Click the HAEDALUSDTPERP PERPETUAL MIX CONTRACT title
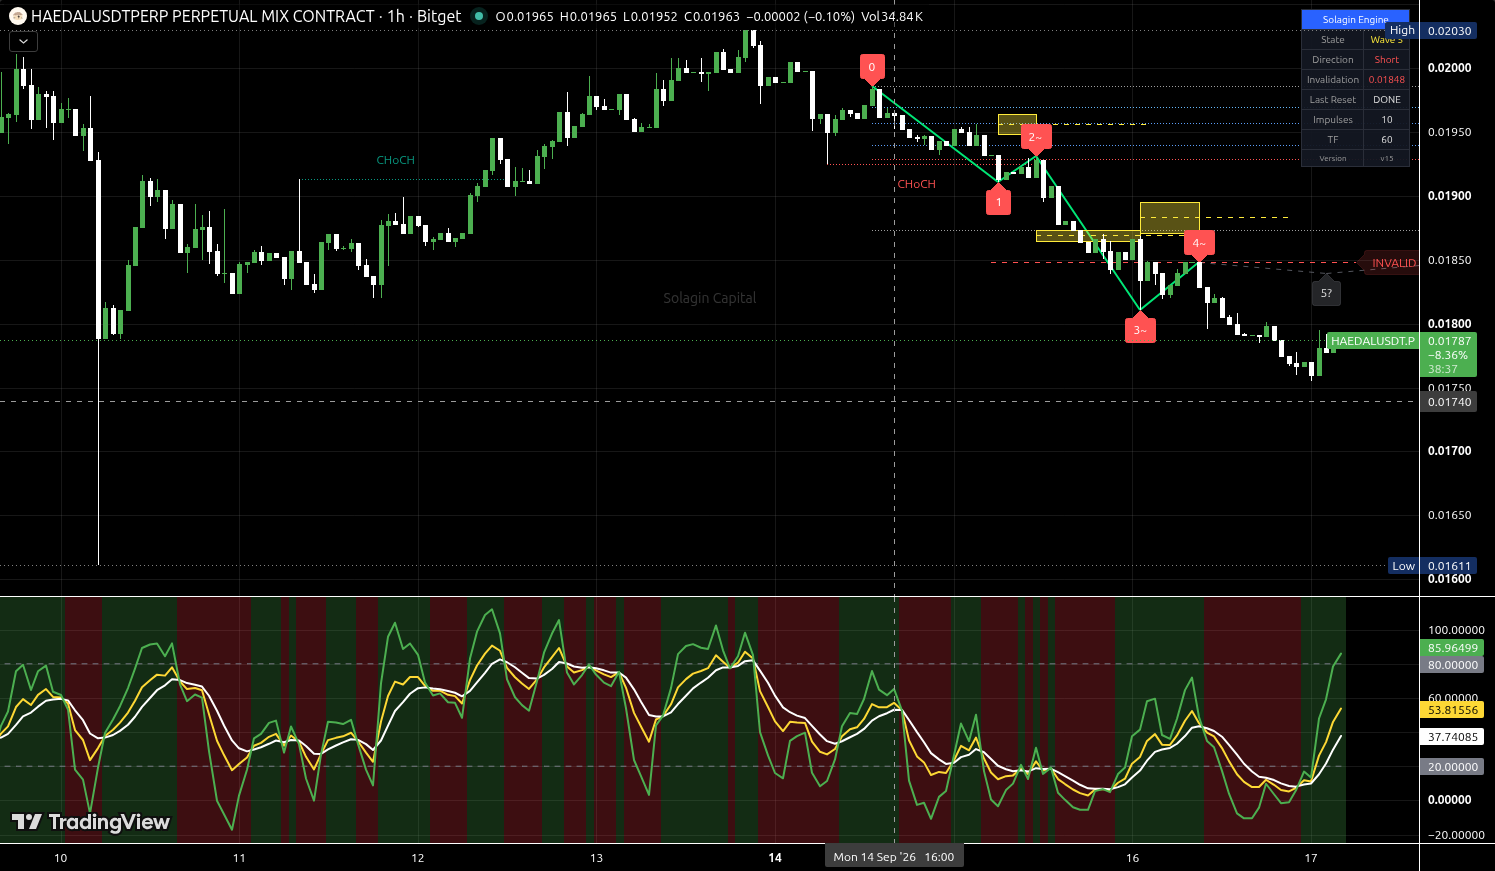This screenshot has height=871, width=1495. click(x=203, y=16)
